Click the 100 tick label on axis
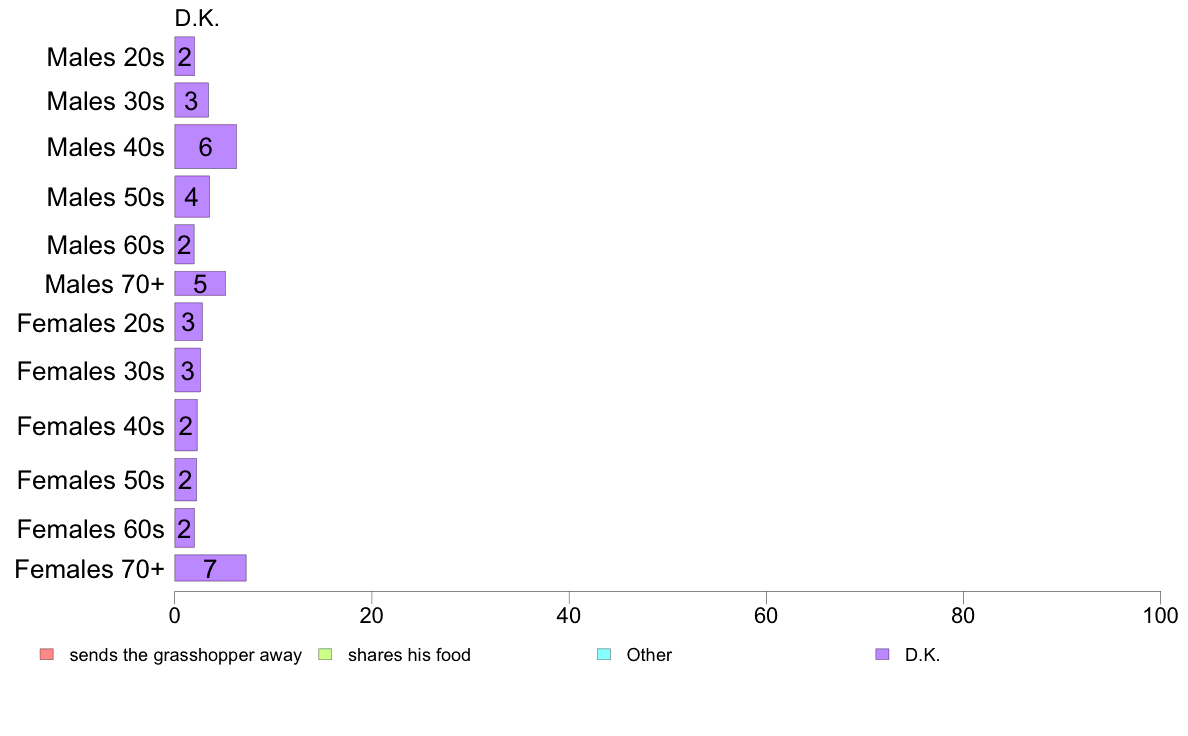Image resolution: width=1188 pixels, height=736 pixels. (x=1160, y=615)
